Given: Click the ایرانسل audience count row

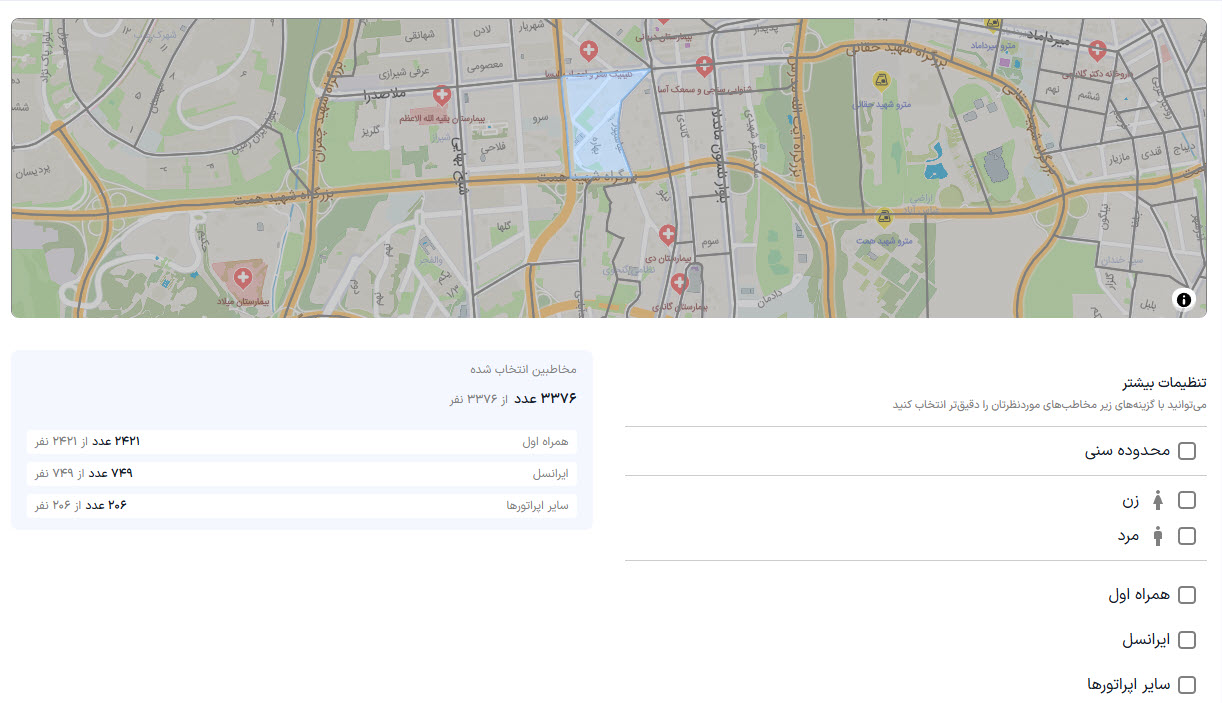Looking at the screenshot, I should (x=302, y=473).
